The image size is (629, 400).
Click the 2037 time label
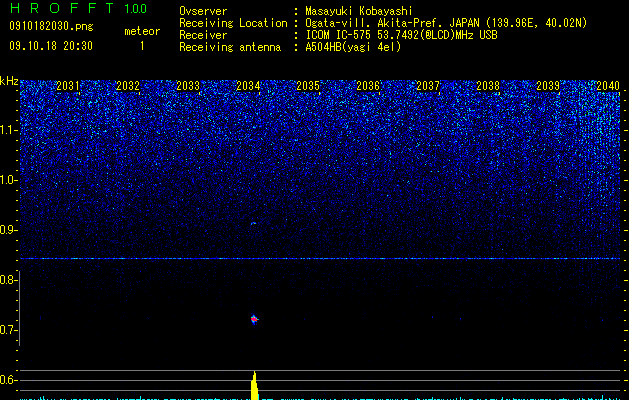(x=428, y=86)
